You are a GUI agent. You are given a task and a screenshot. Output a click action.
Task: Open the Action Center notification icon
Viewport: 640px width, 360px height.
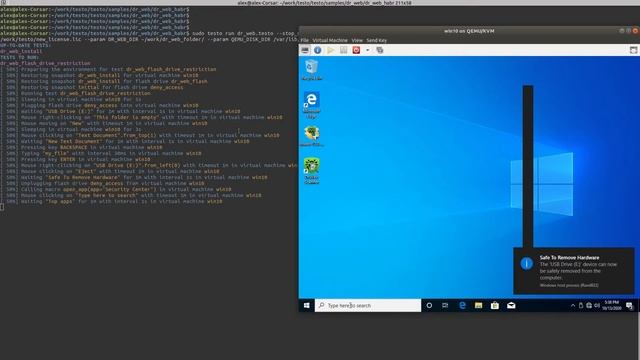pos(629,305)
